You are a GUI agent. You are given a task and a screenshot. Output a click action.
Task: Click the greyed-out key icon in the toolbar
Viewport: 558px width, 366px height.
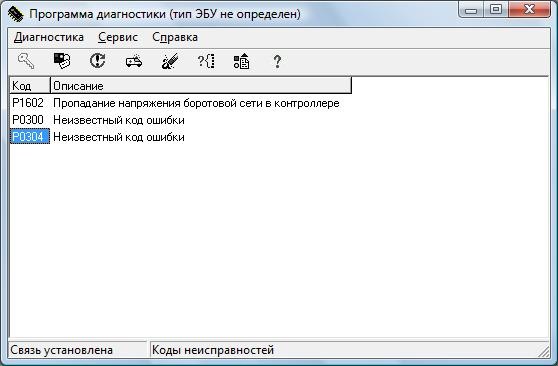click(26, 61)
